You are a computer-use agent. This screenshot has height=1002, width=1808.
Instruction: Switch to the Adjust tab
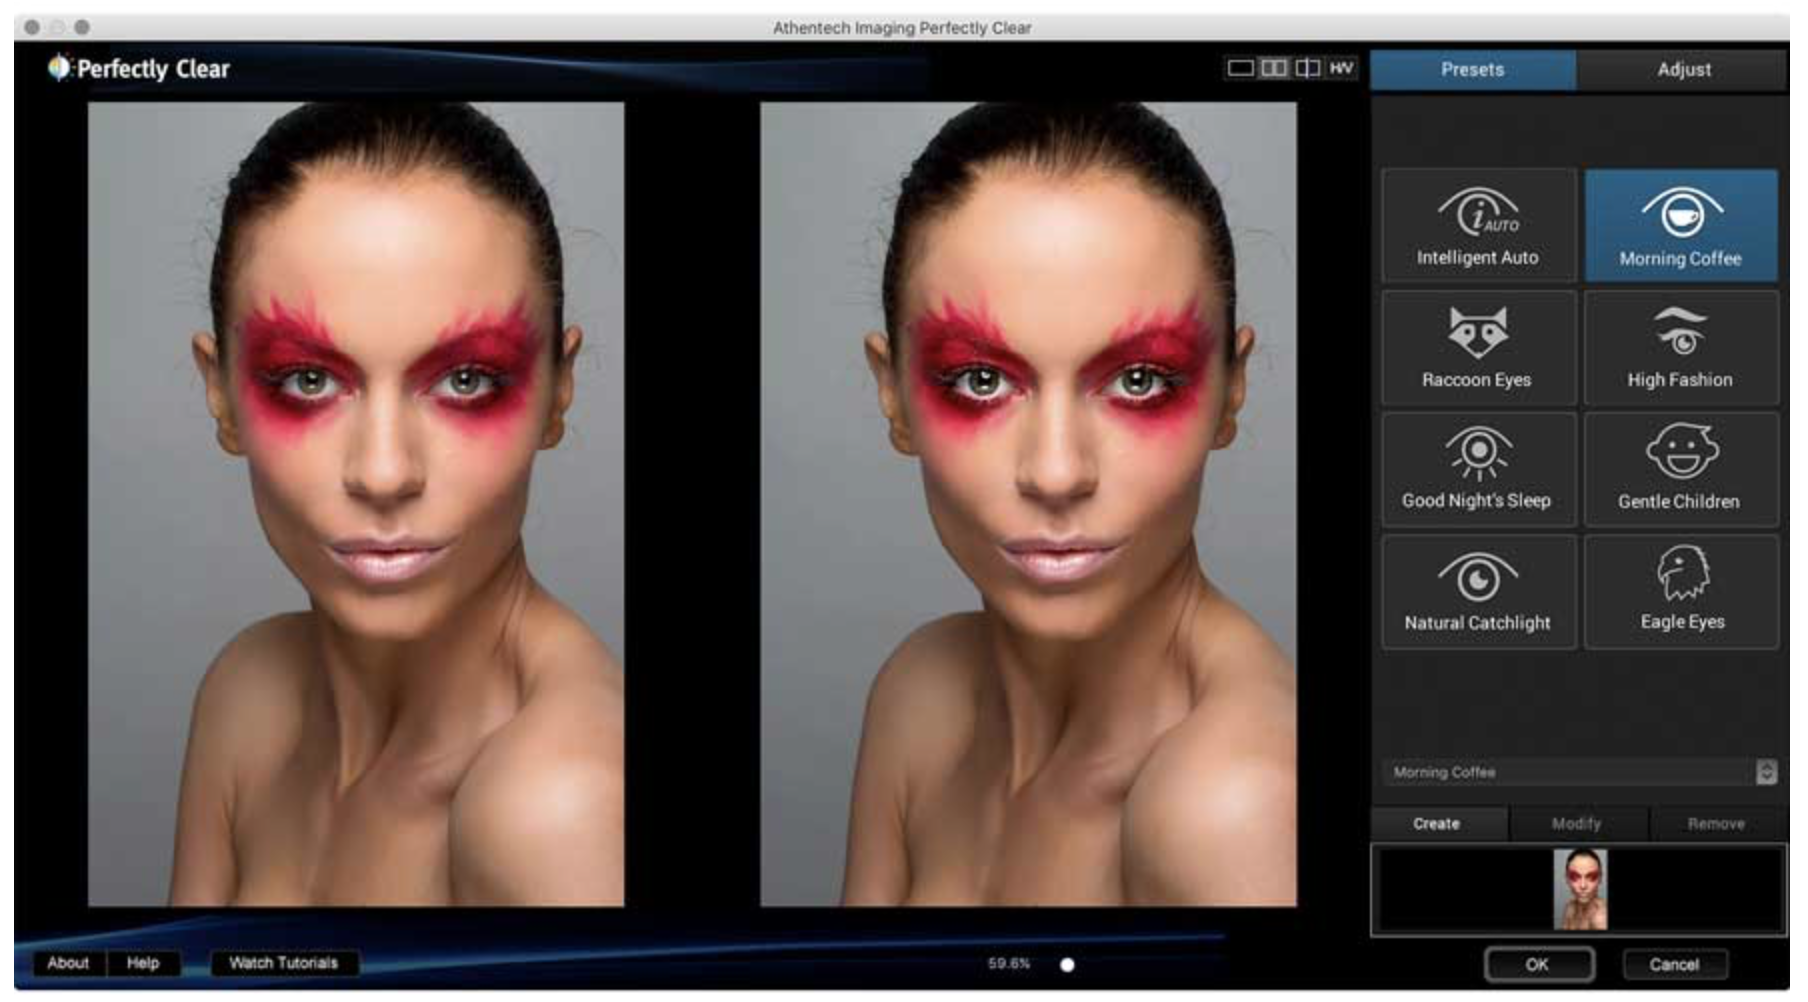pyautogui.click(x=1683, y=70)
